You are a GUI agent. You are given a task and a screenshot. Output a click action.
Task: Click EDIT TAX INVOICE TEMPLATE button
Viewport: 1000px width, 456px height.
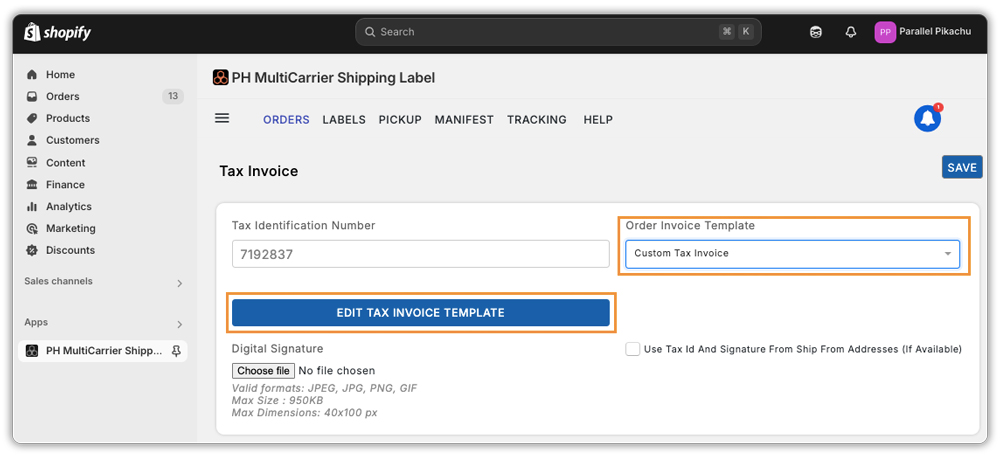coord(421,313)
